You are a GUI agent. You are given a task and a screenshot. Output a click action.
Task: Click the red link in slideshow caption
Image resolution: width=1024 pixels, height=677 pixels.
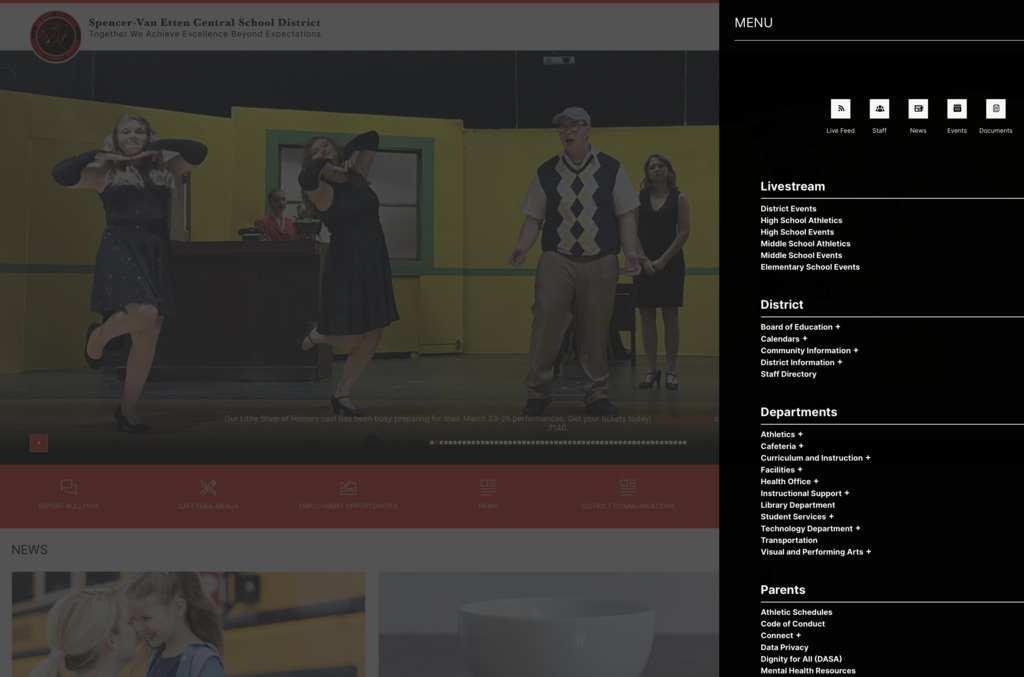[682, 419]
